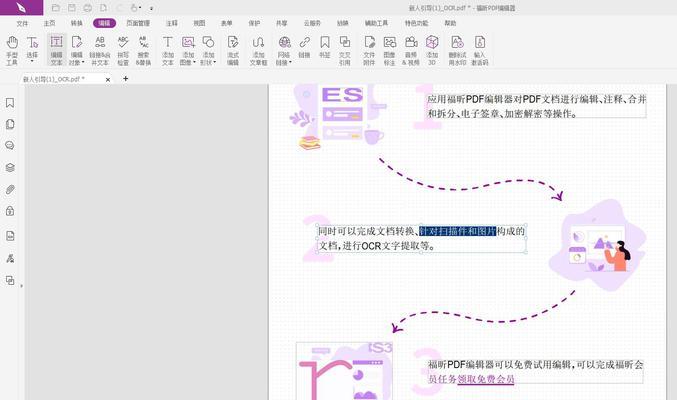Switch to Comment (注释) ribbon tab
Image resolution: width=677 pixels, height=400 pixels.
tap(172, 23)
